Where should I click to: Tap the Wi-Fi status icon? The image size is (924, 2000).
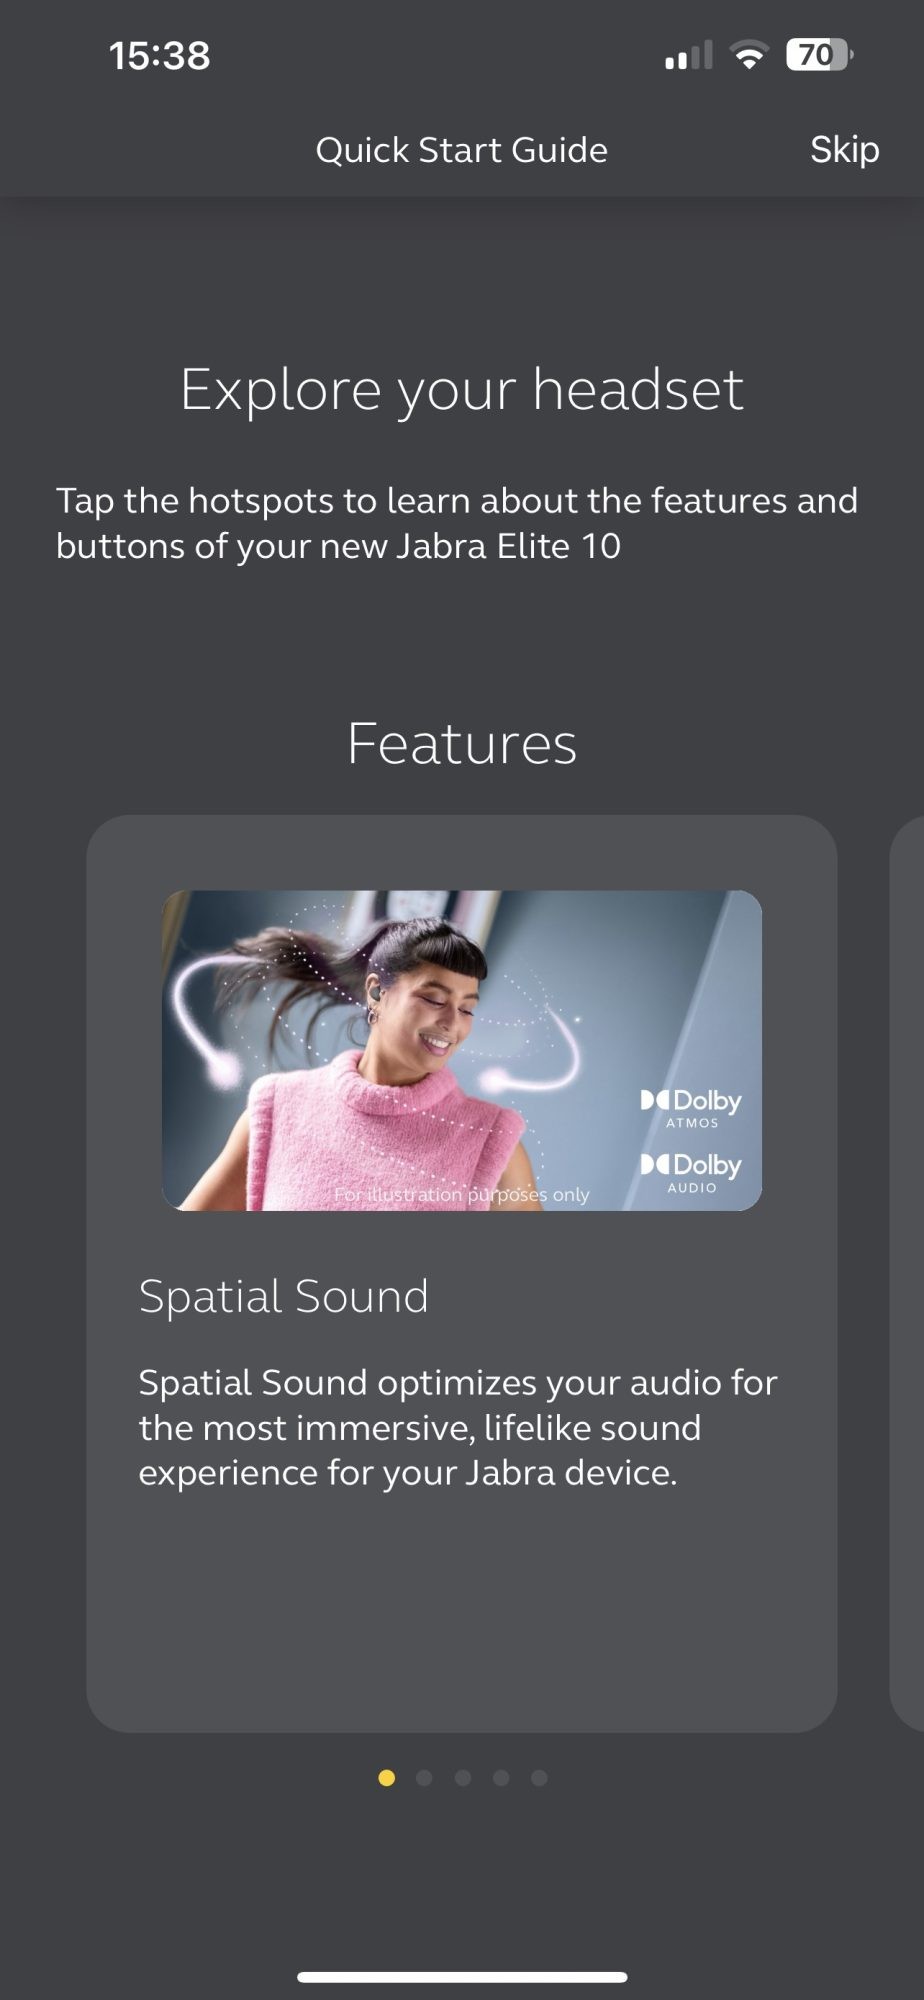coord(748,54)
